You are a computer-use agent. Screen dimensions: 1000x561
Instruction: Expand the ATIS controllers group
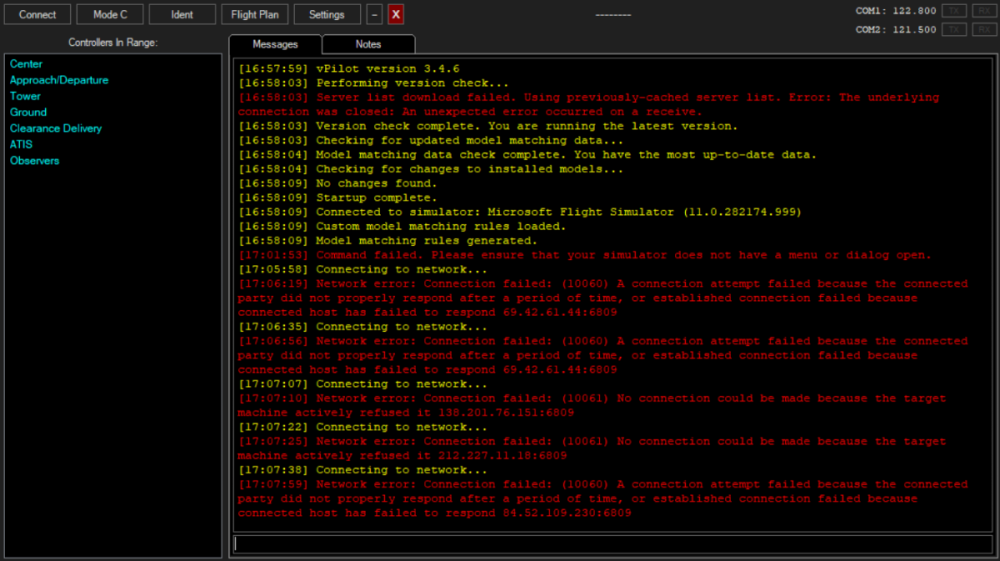pyautogui.click(x=21, y=144)
